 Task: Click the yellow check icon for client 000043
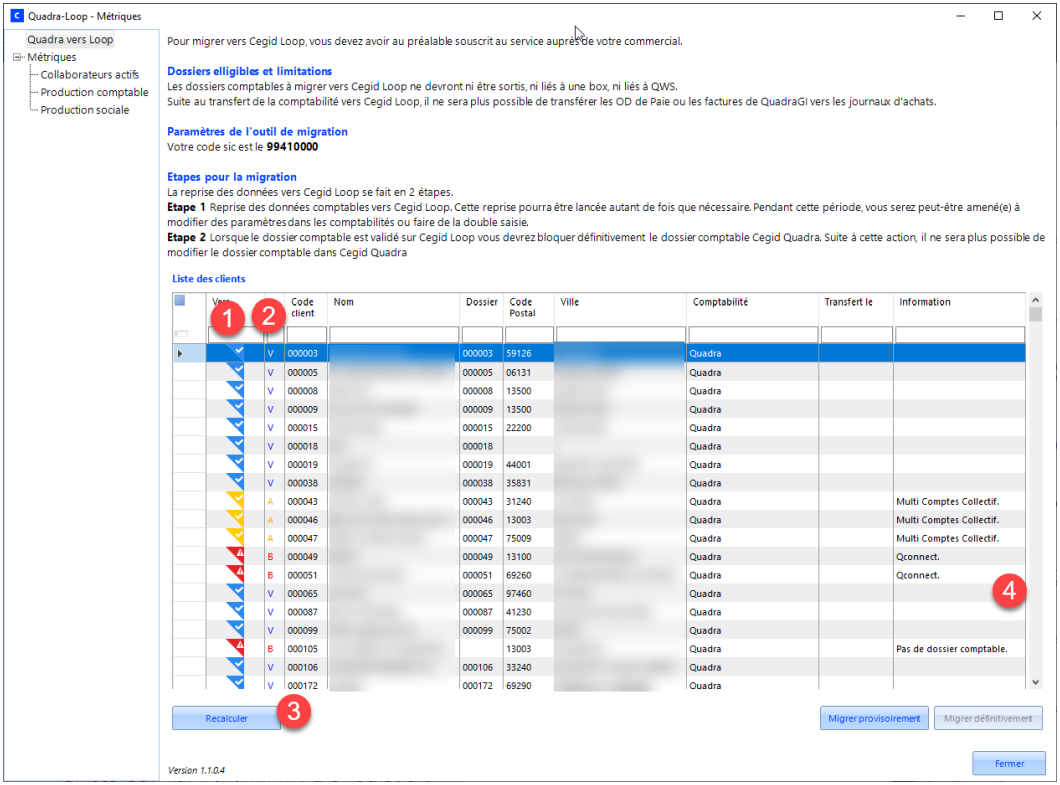coord(235,500)
